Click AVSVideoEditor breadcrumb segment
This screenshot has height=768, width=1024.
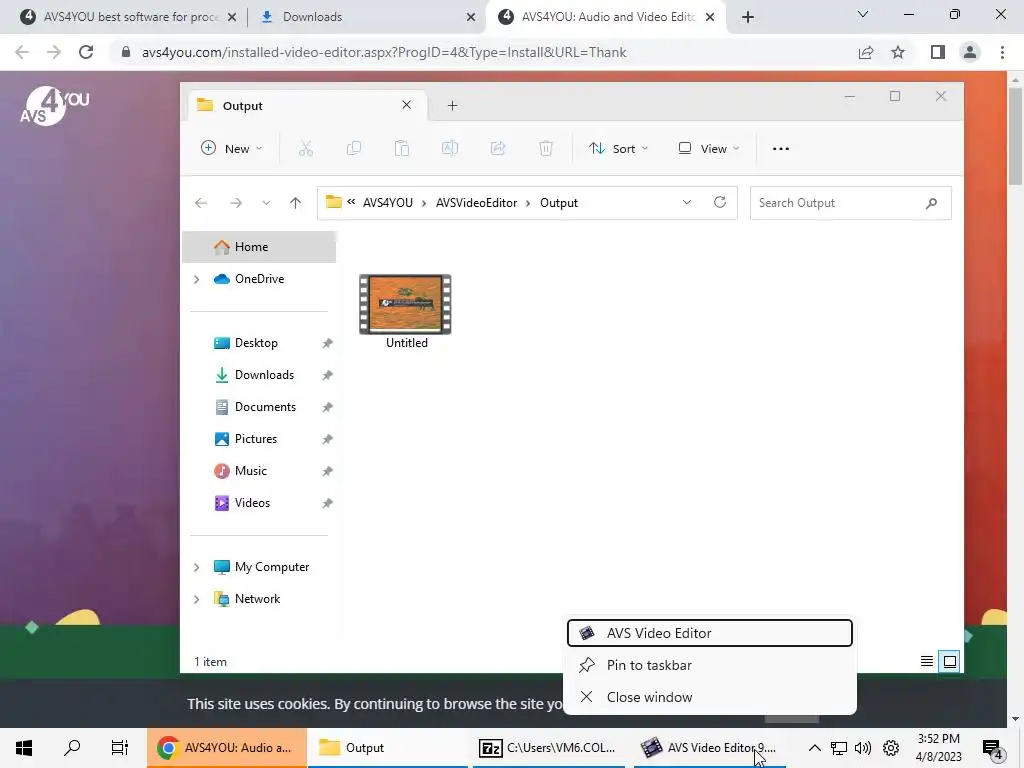coord(476,203)
